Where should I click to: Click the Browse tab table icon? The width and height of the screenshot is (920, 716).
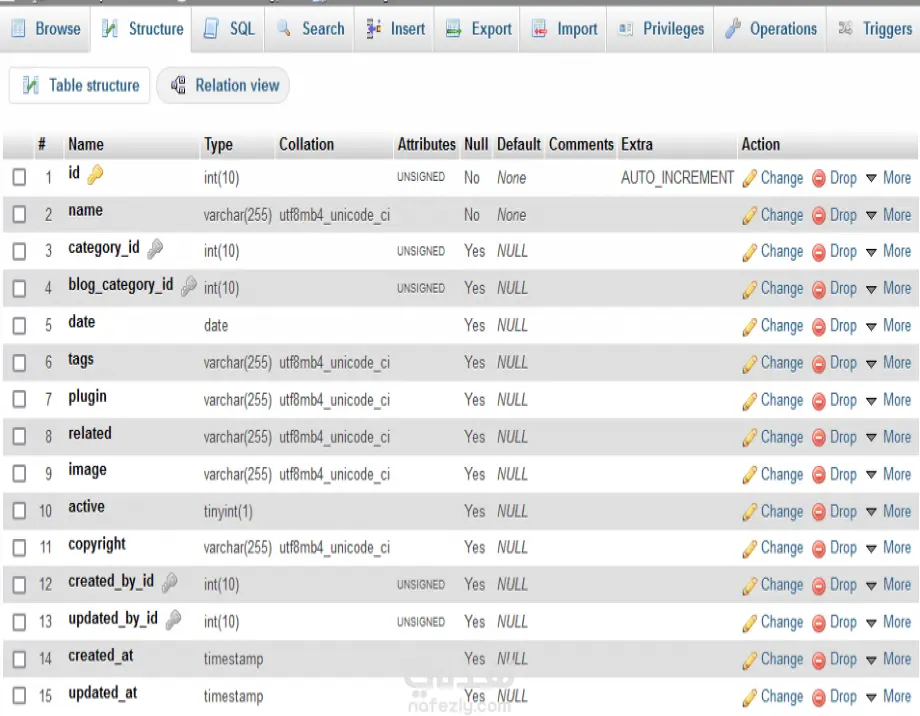pos(19,28)
